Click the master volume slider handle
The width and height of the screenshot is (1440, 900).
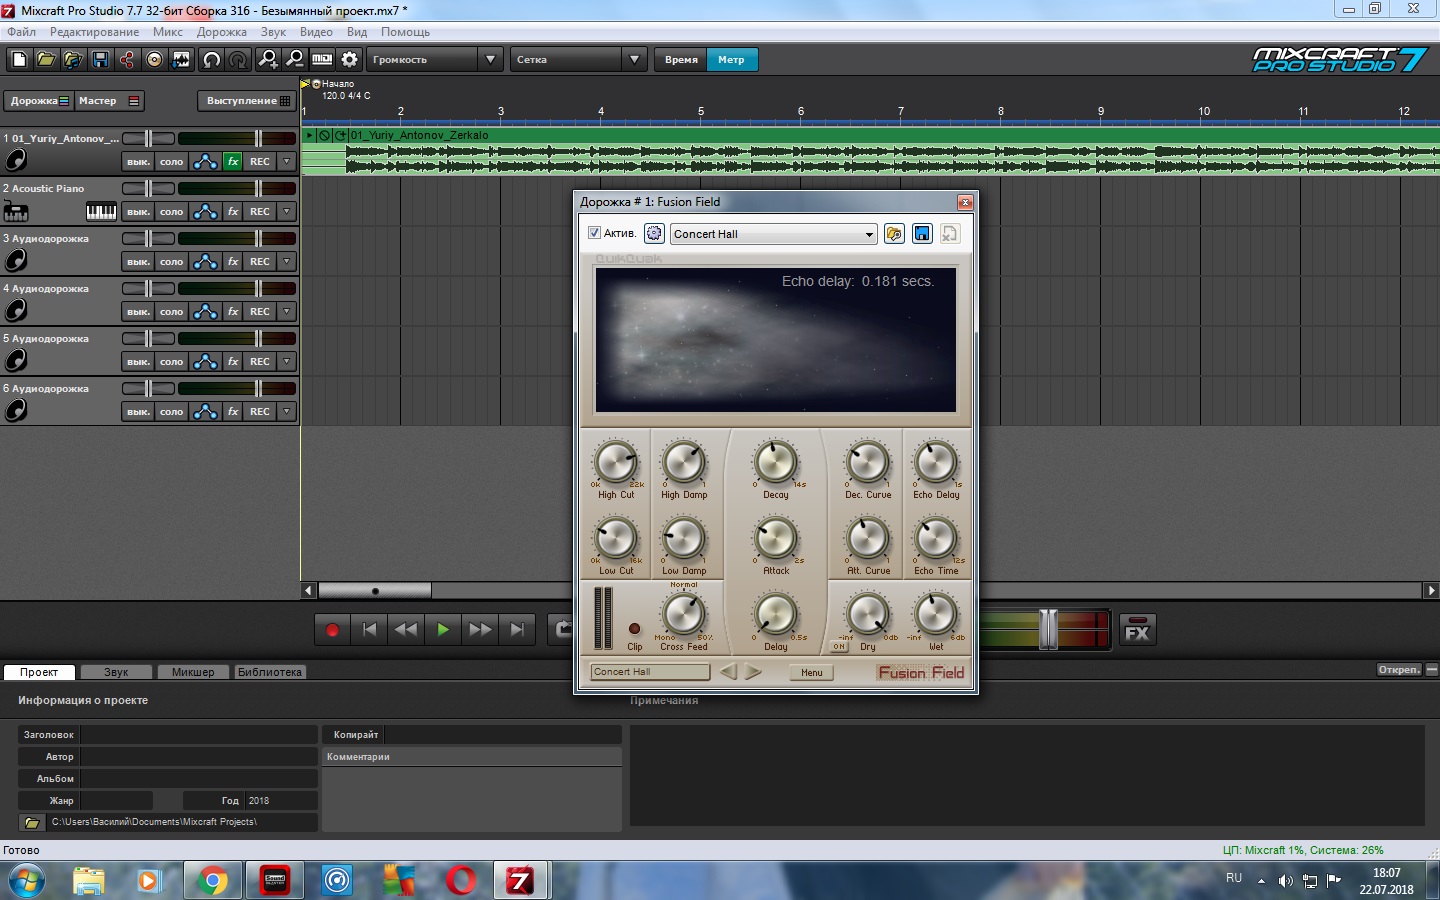(1048, 629)
